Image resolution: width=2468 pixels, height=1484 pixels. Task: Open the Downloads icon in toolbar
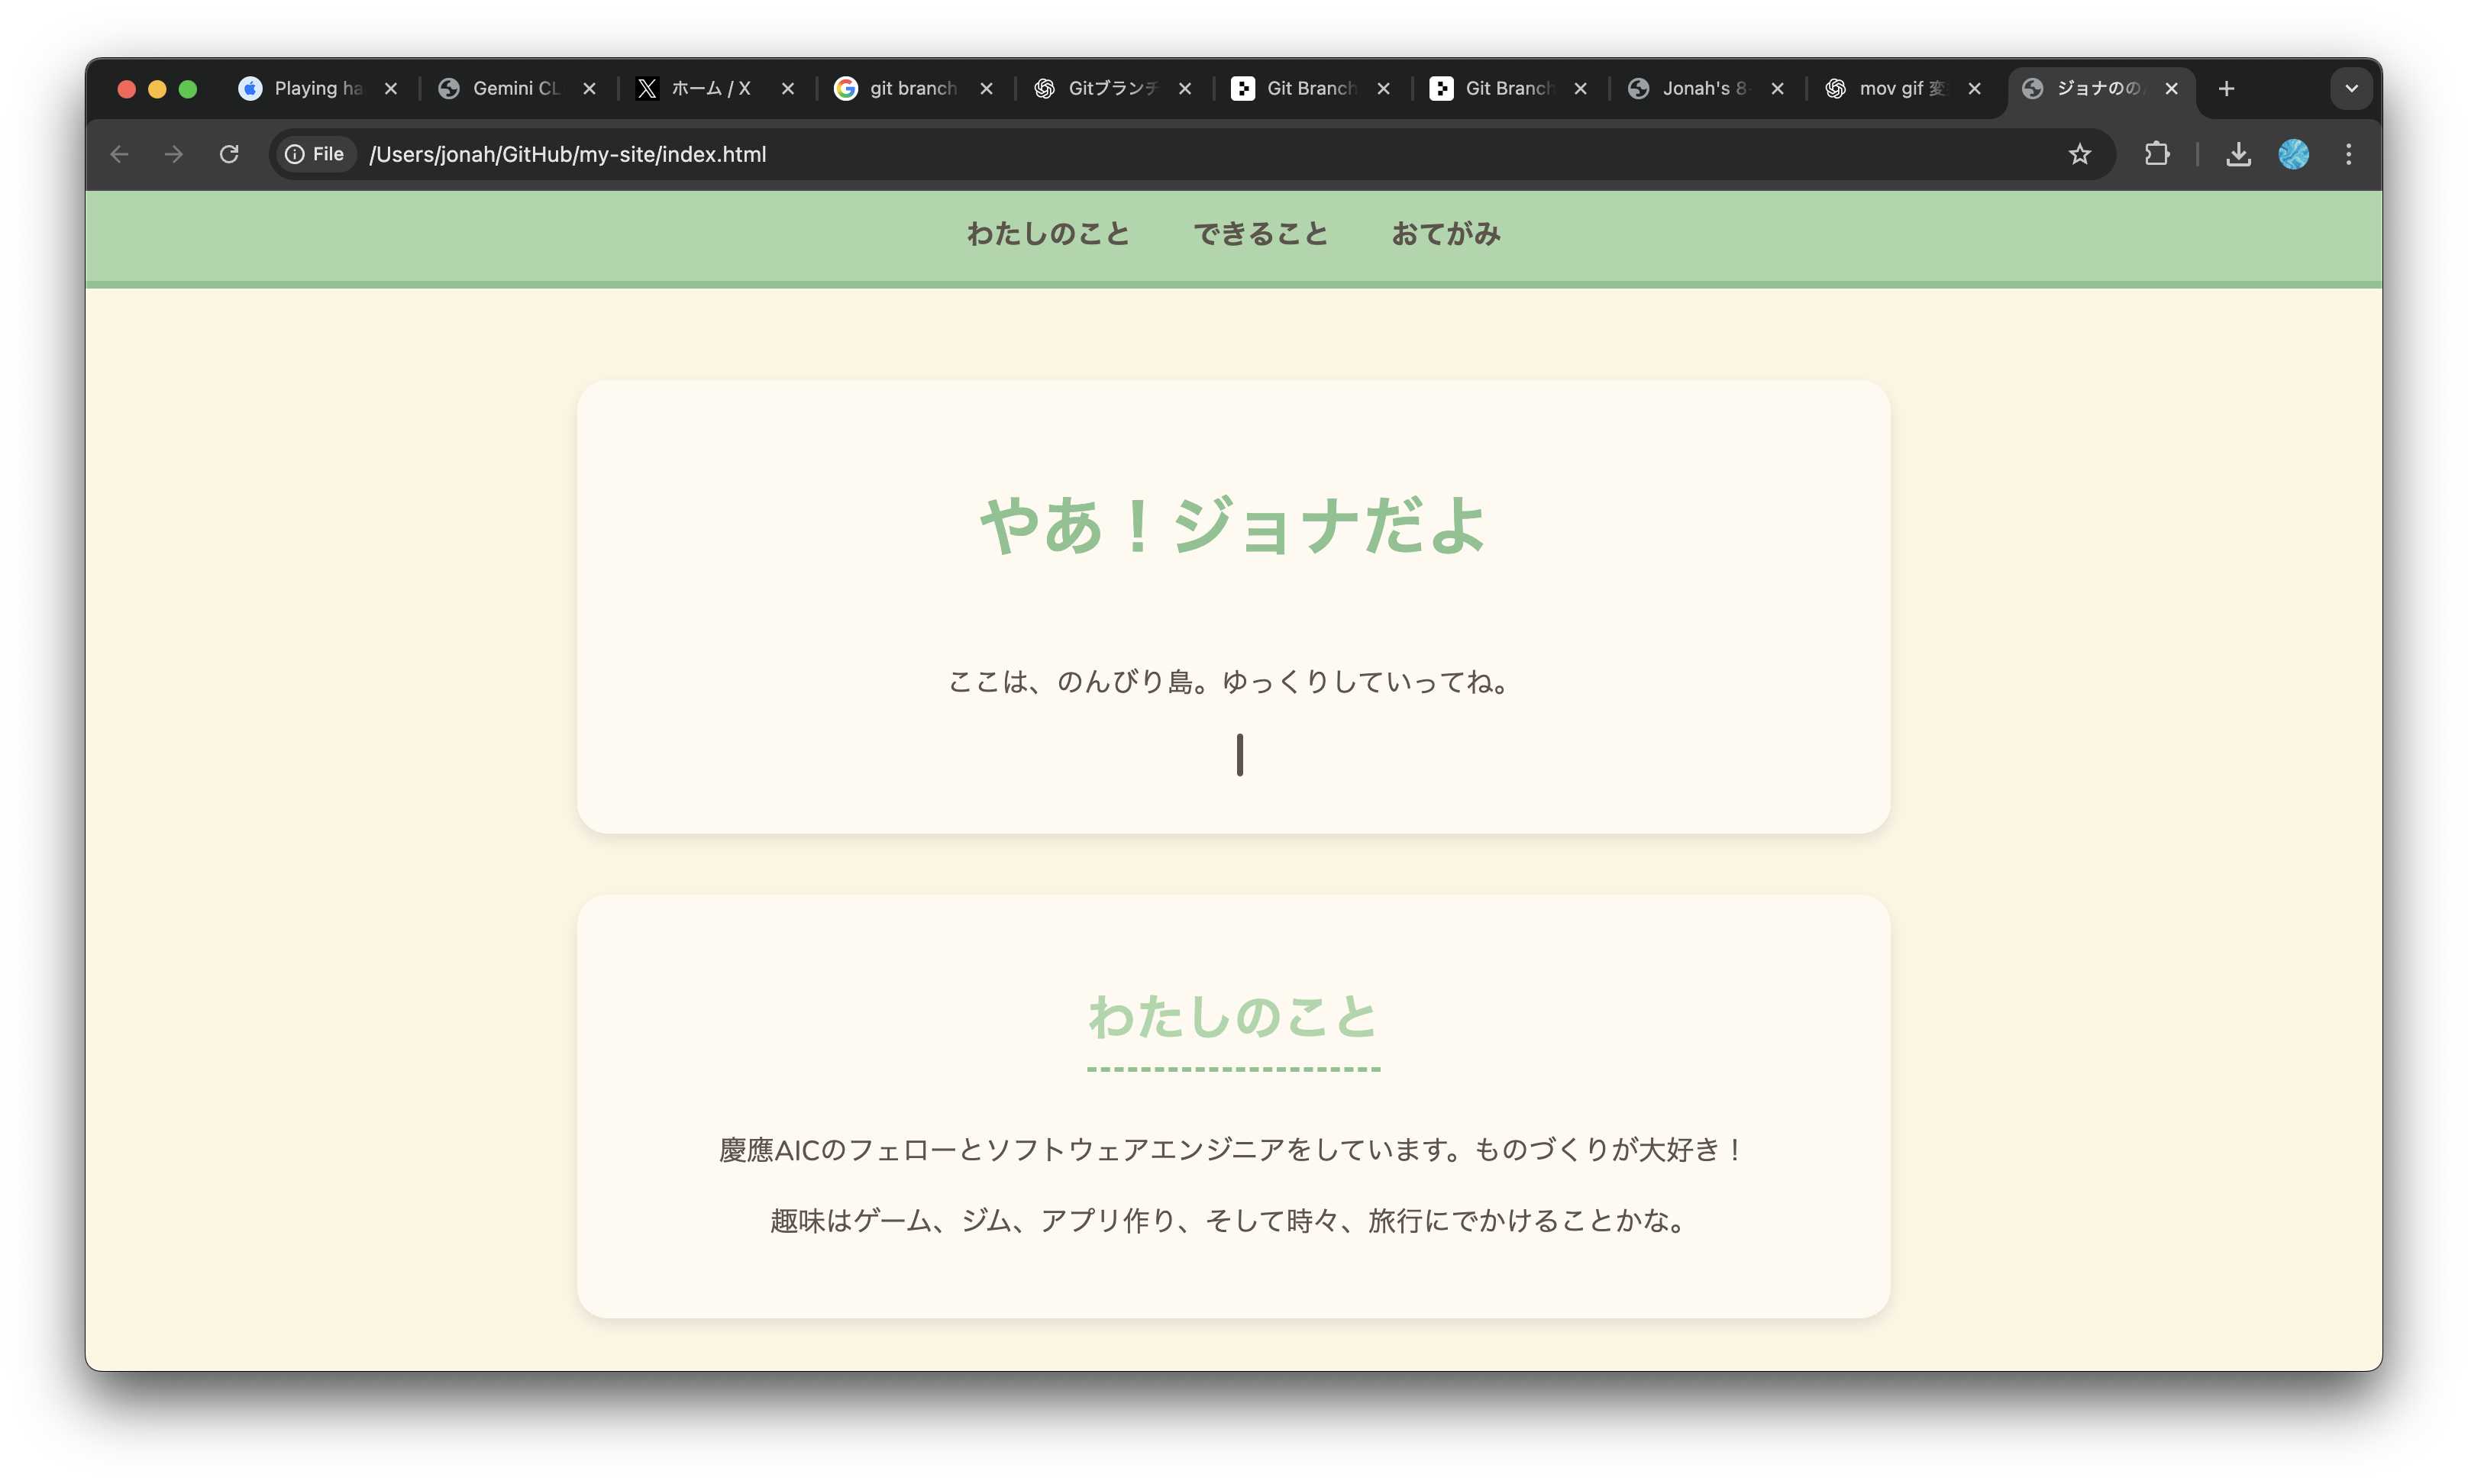(x=2238, y=154)
